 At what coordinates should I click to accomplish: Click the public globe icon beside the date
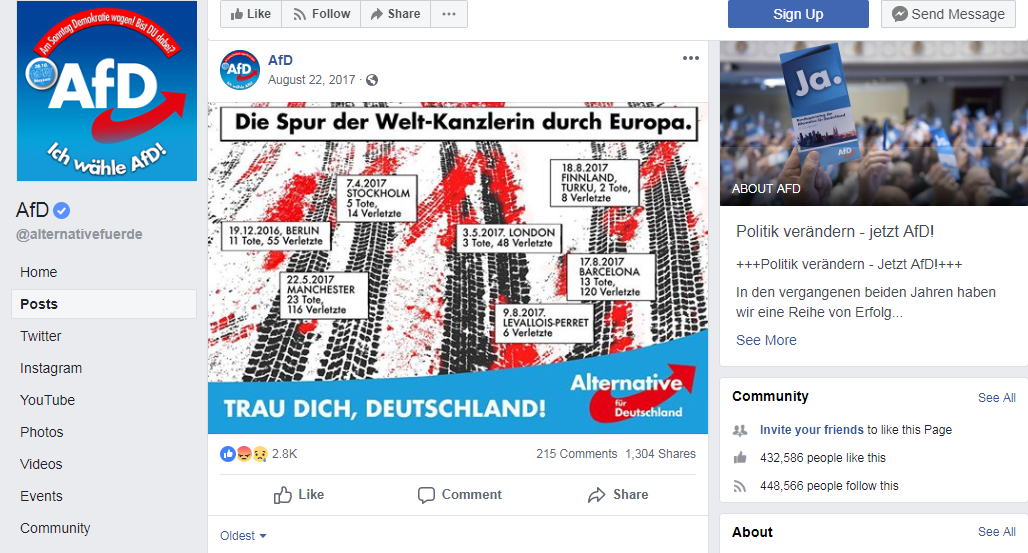pyautogui.click(x=372, y=80)
